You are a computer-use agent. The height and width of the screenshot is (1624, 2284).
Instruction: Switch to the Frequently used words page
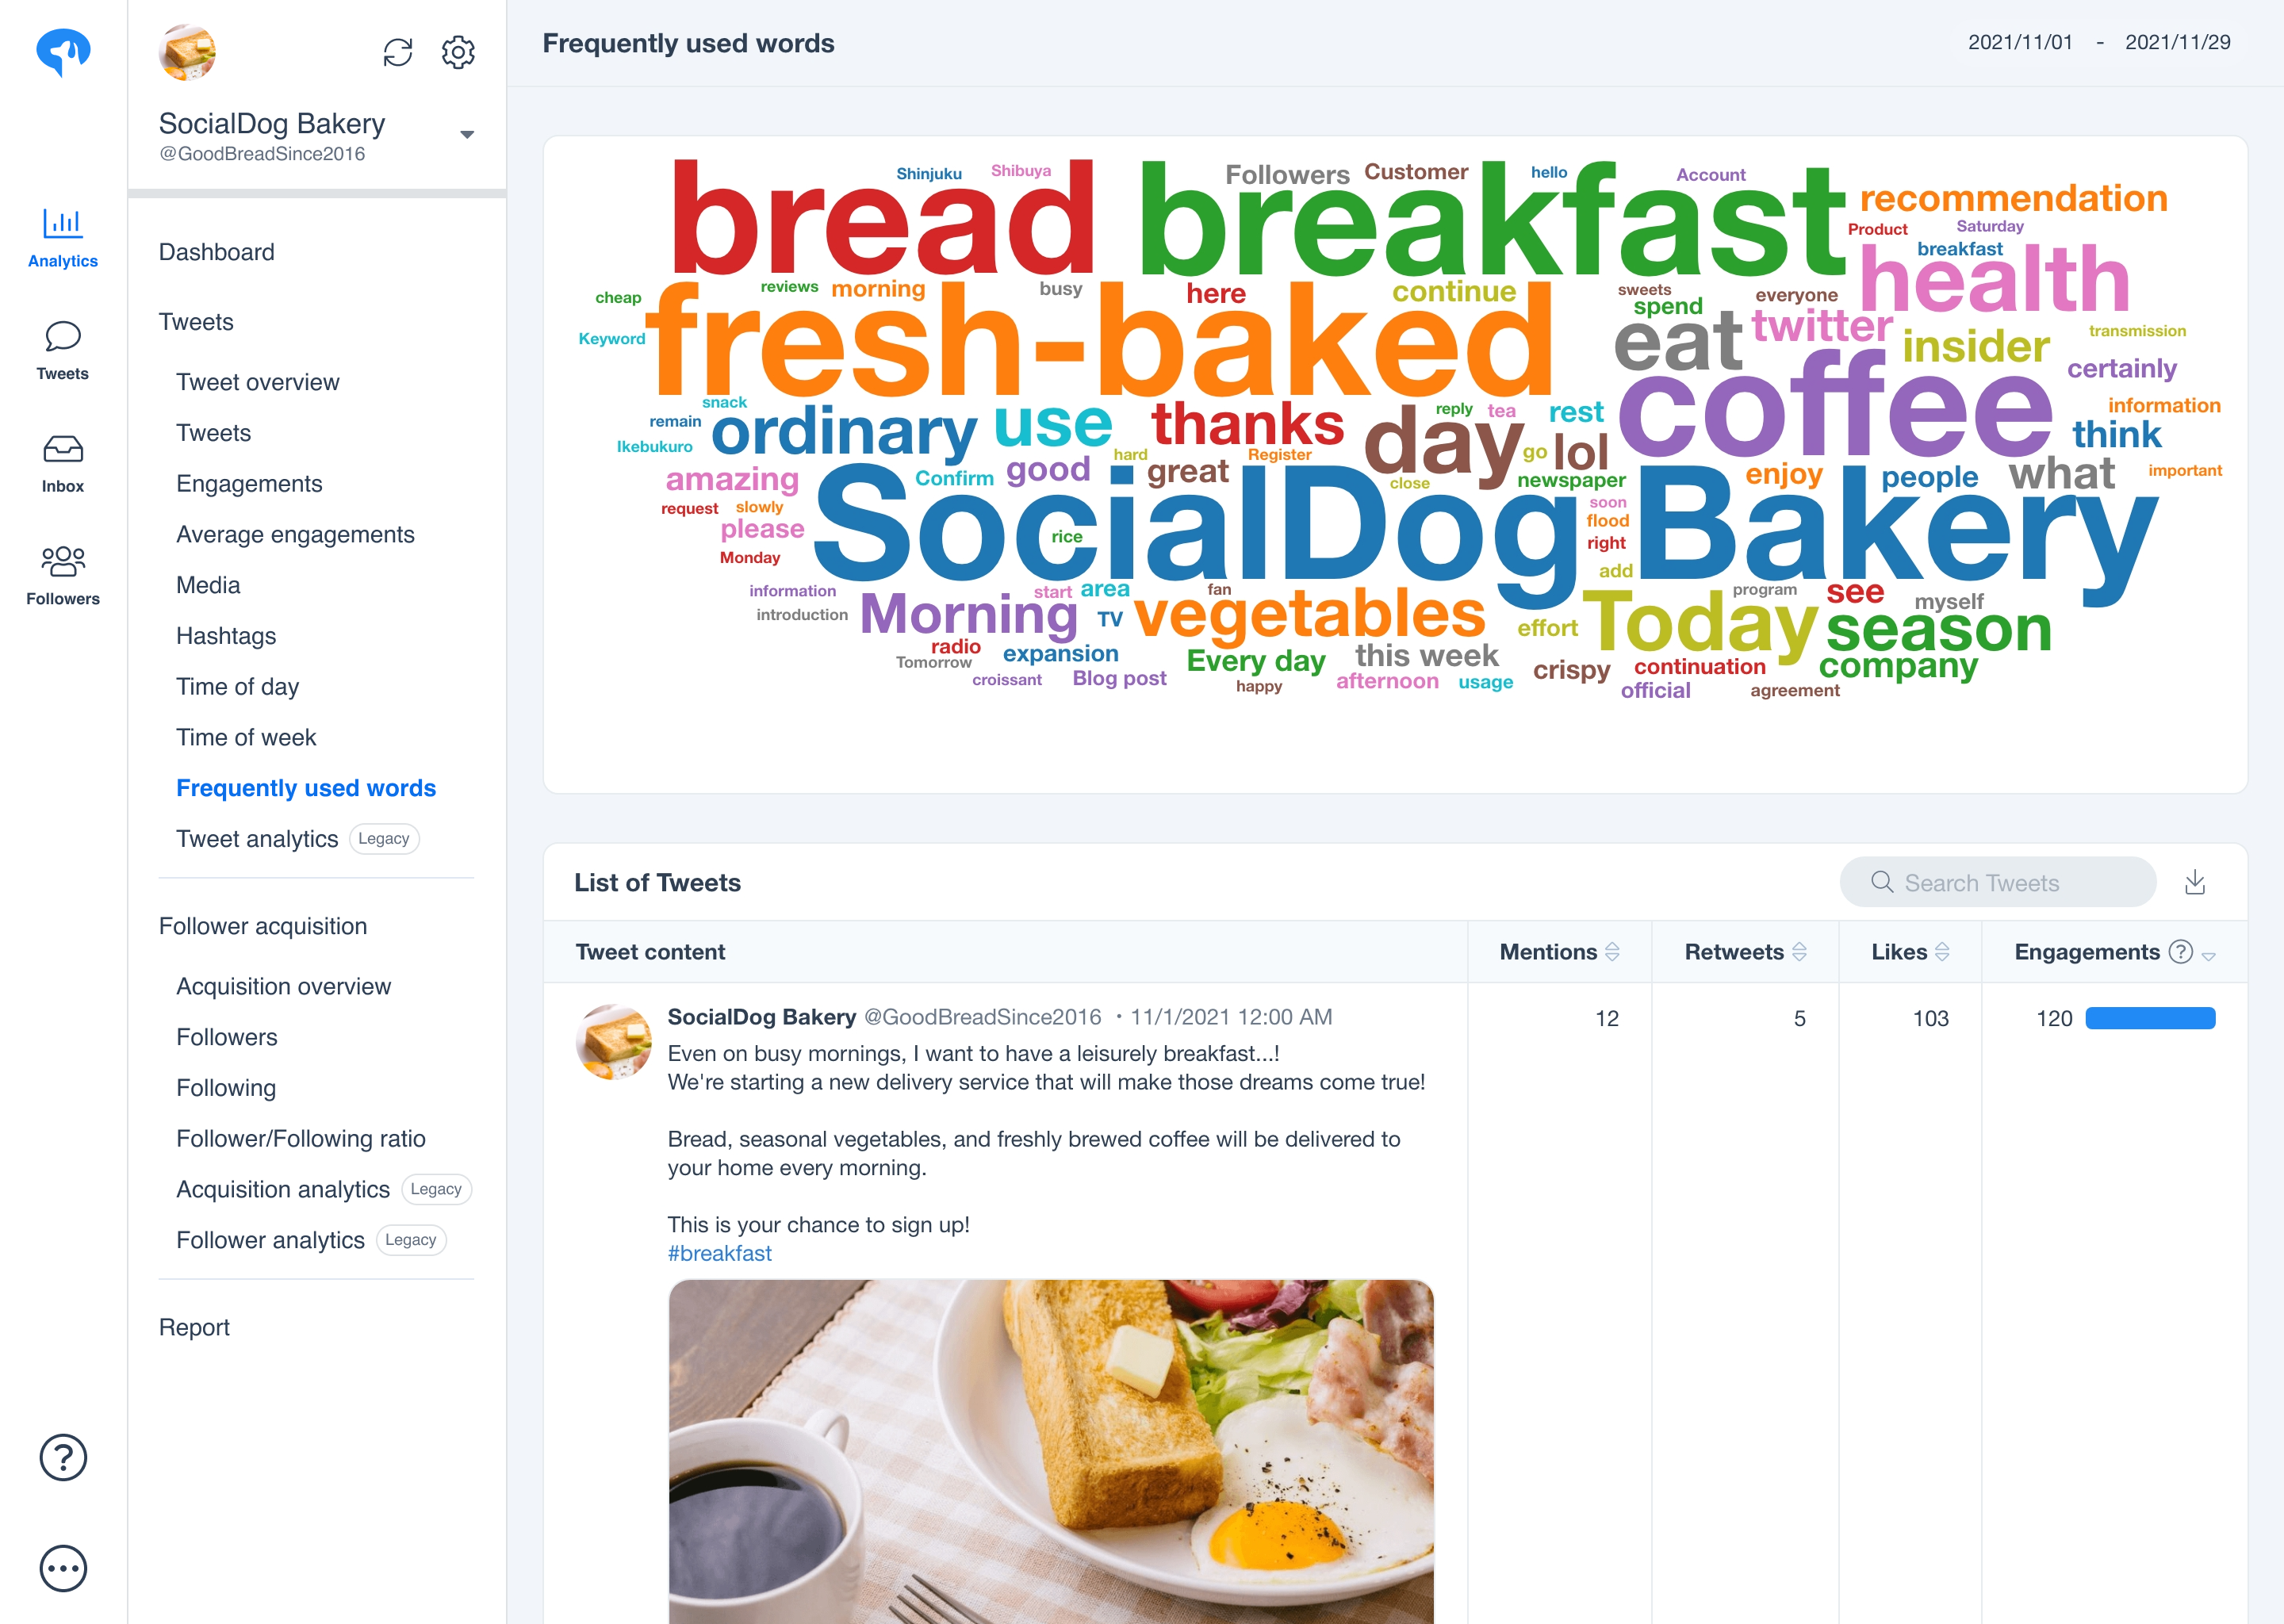point(306,788)
